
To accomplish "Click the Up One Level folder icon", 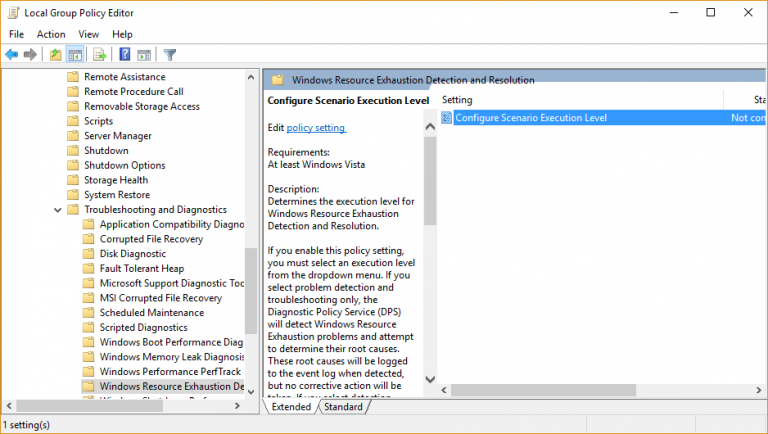I will pyautogui.click(x=55, y=54).
